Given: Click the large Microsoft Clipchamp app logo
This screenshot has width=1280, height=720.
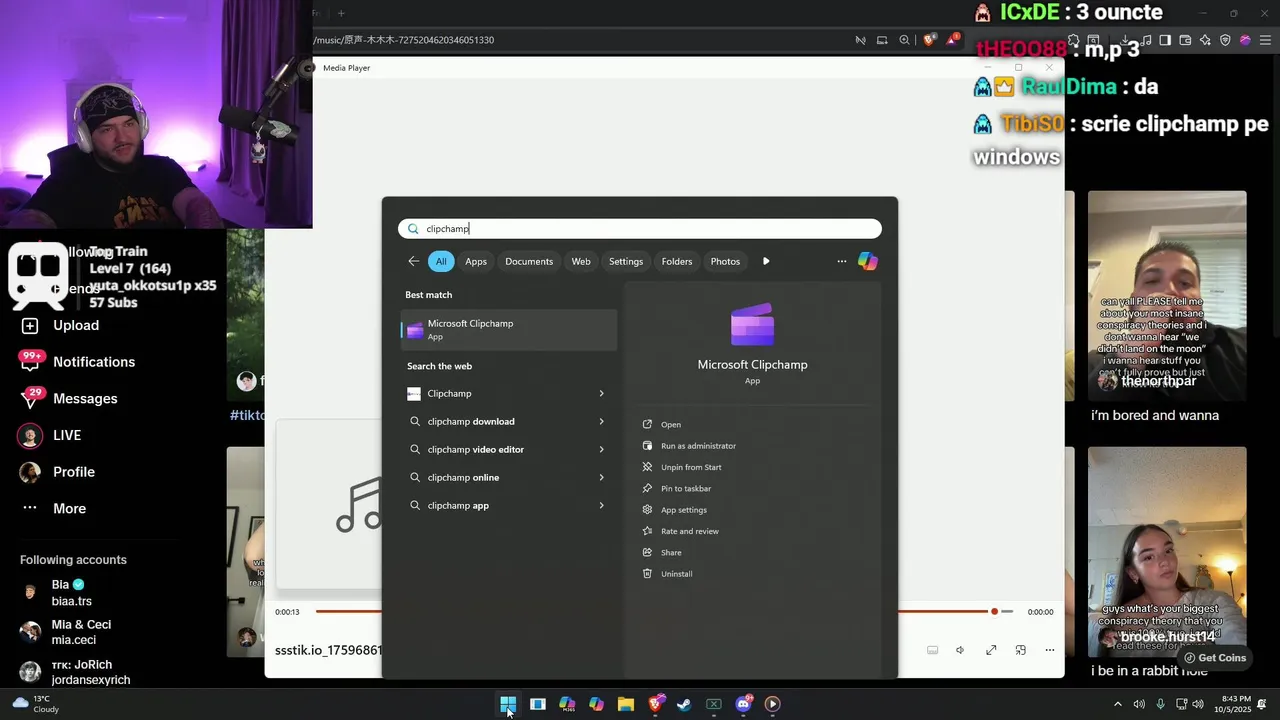Looking at the screenshot, I should pyautogui.click(x=752, y=325).
